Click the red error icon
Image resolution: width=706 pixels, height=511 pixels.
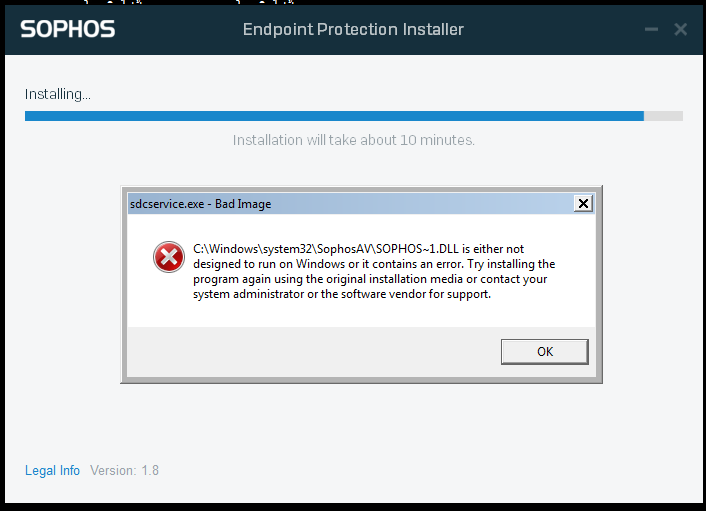pyautogui.click(x=169, y=257)
